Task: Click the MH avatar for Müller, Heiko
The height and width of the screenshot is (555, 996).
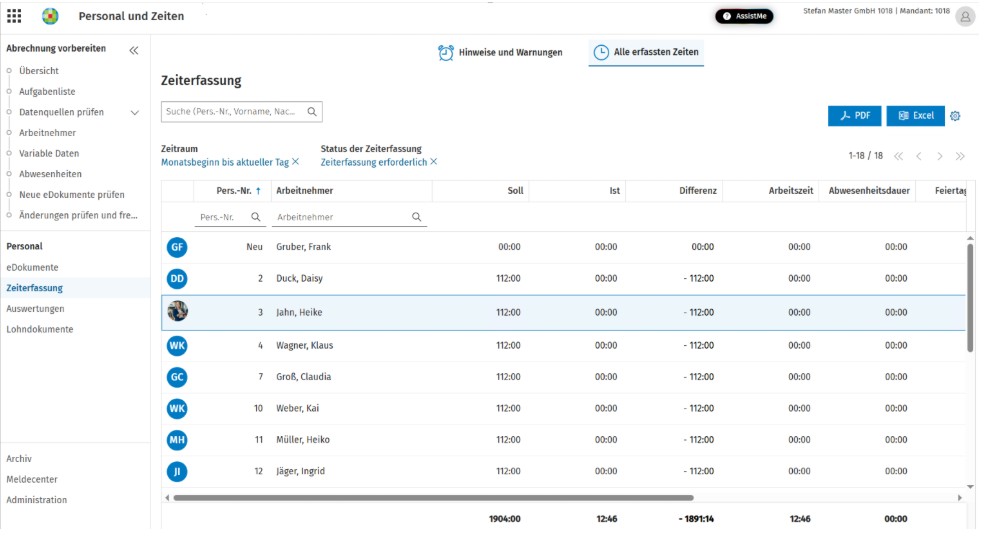Action: click(x=177, y=439)
